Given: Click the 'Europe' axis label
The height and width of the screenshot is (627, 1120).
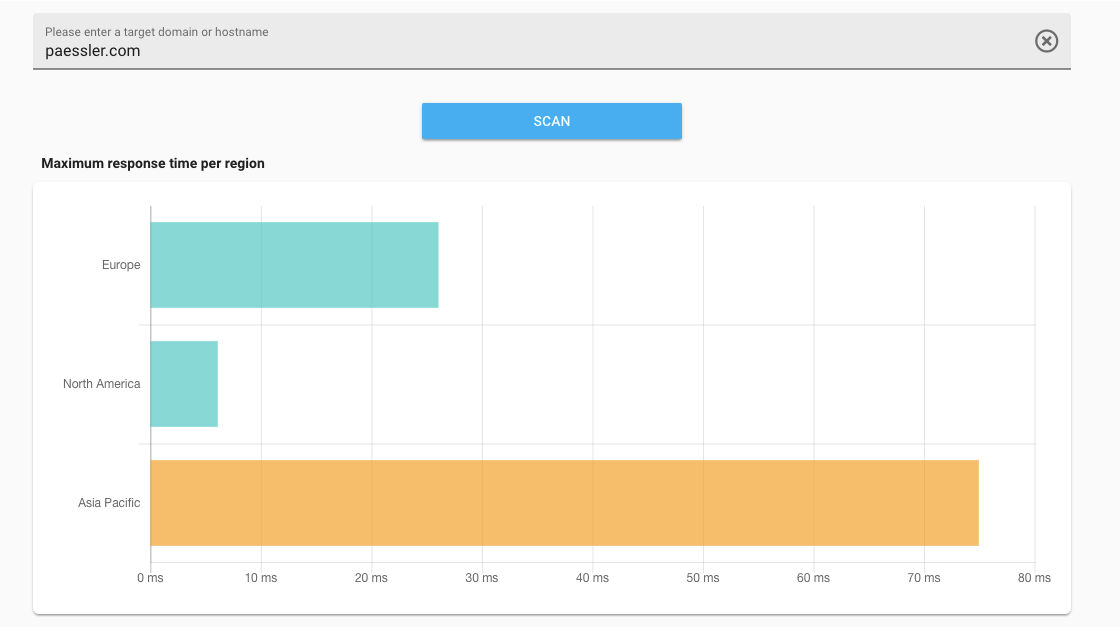Looking at the screenshot, I should click(x=121, y=265).
